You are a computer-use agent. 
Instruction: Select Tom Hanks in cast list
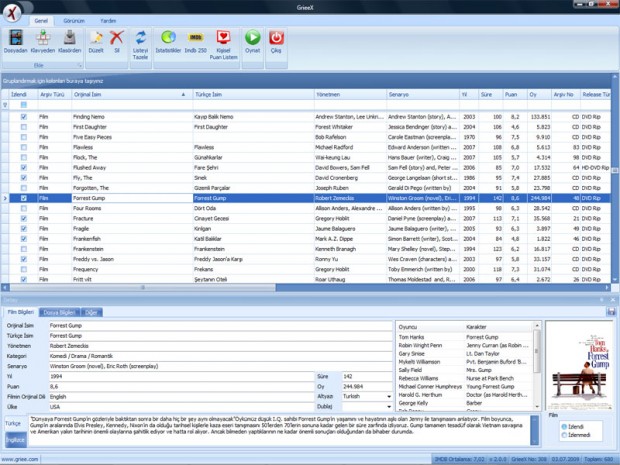(411, 337)
